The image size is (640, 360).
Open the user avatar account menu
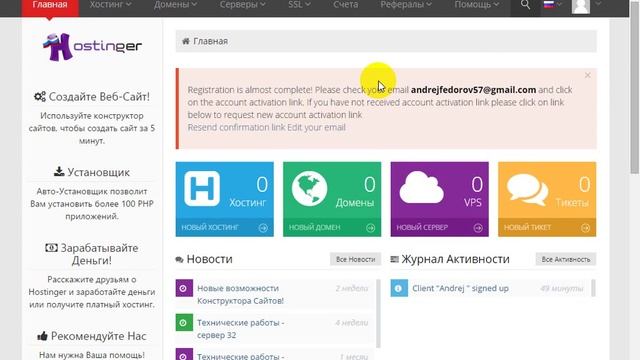pos(586,6)
